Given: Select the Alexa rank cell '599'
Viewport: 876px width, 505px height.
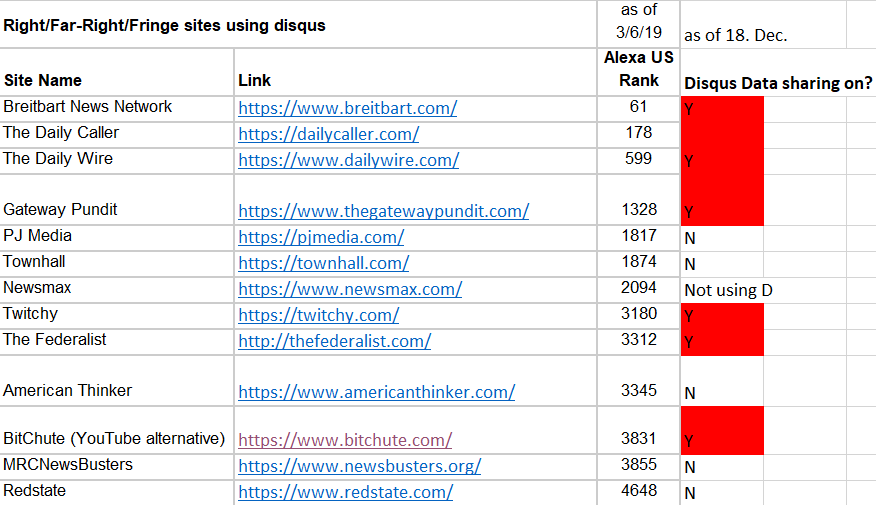Looking at the screenshot, I should tap(639, 161).
